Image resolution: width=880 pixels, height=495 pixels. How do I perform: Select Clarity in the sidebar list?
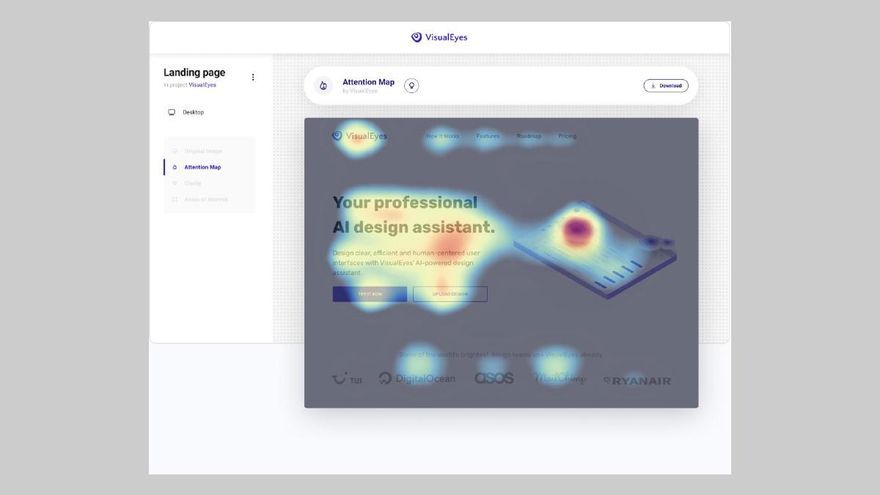coord(192,184)
